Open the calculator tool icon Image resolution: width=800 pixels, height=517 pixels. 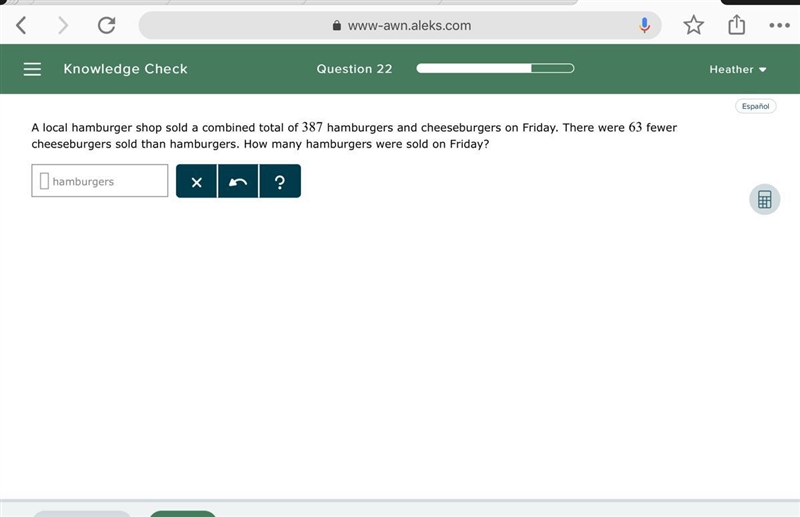[764, 199]
